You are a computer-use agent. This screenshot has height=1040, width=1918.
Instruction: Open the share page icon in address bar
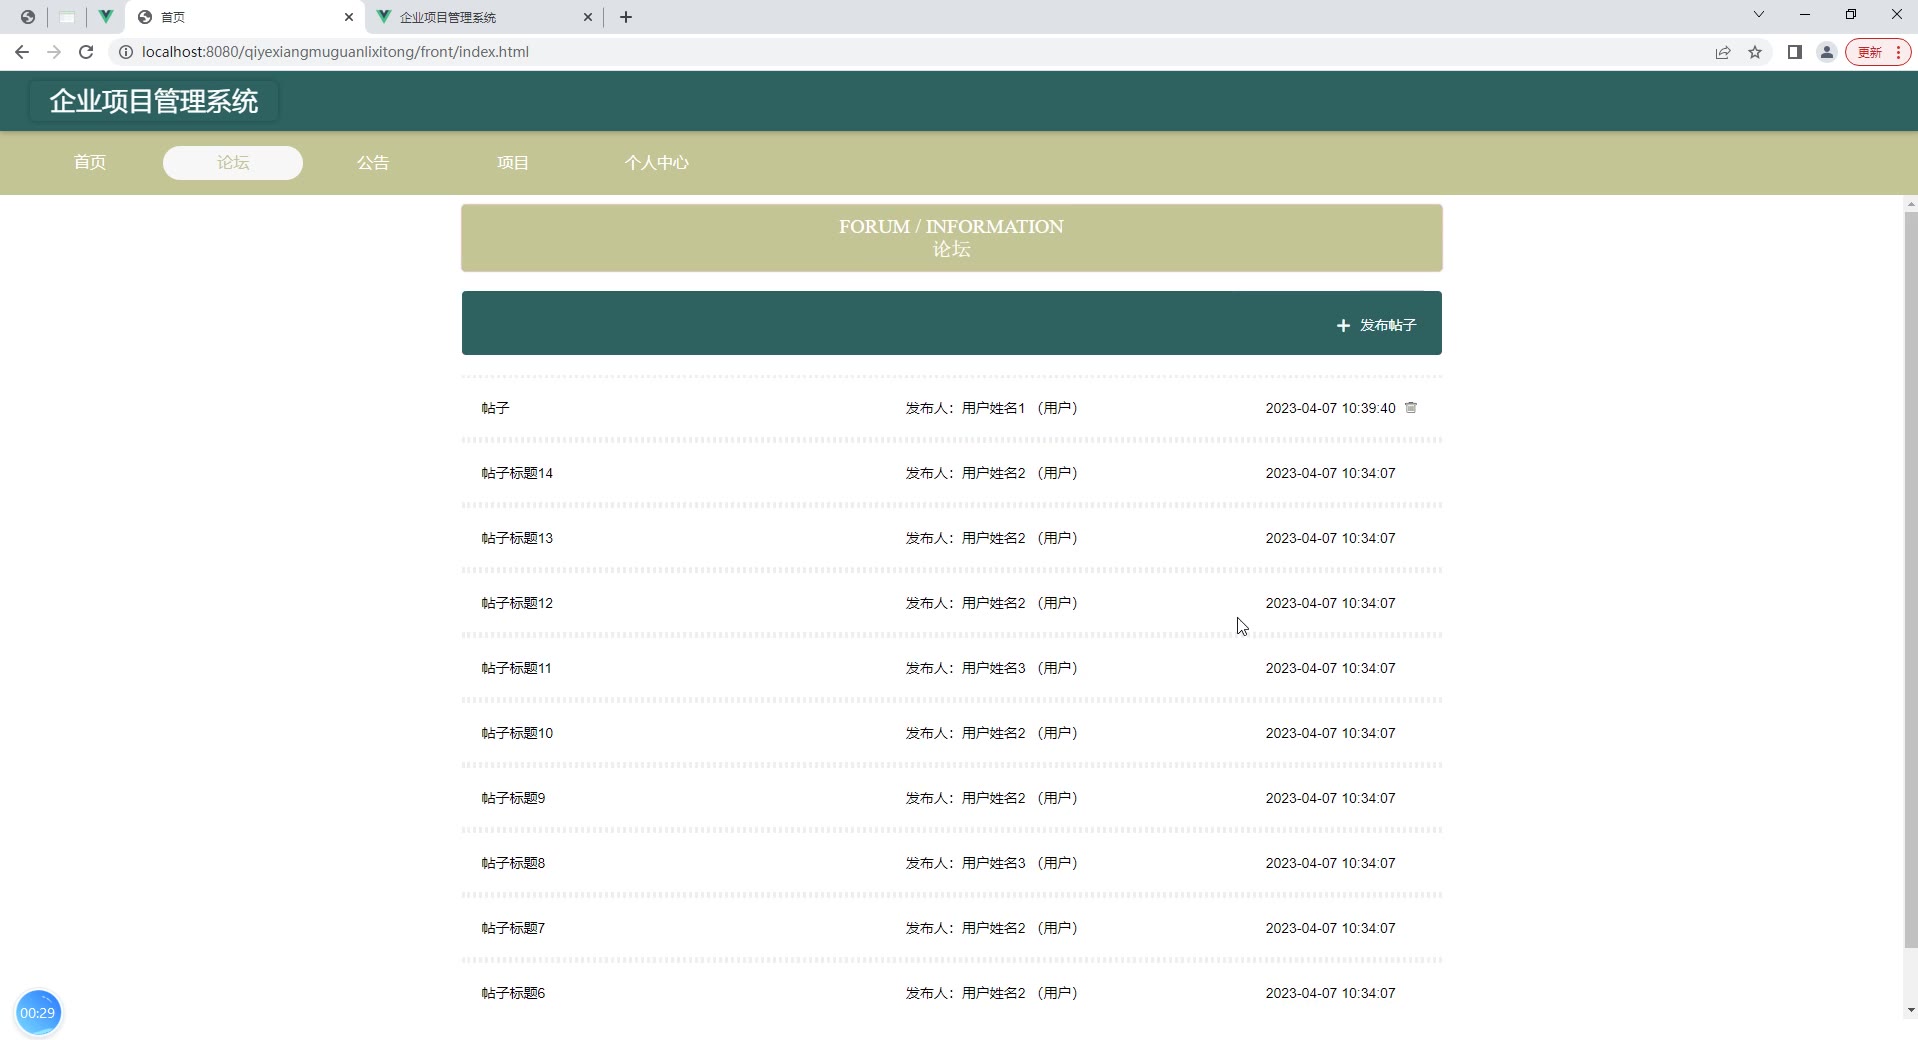1723,52
